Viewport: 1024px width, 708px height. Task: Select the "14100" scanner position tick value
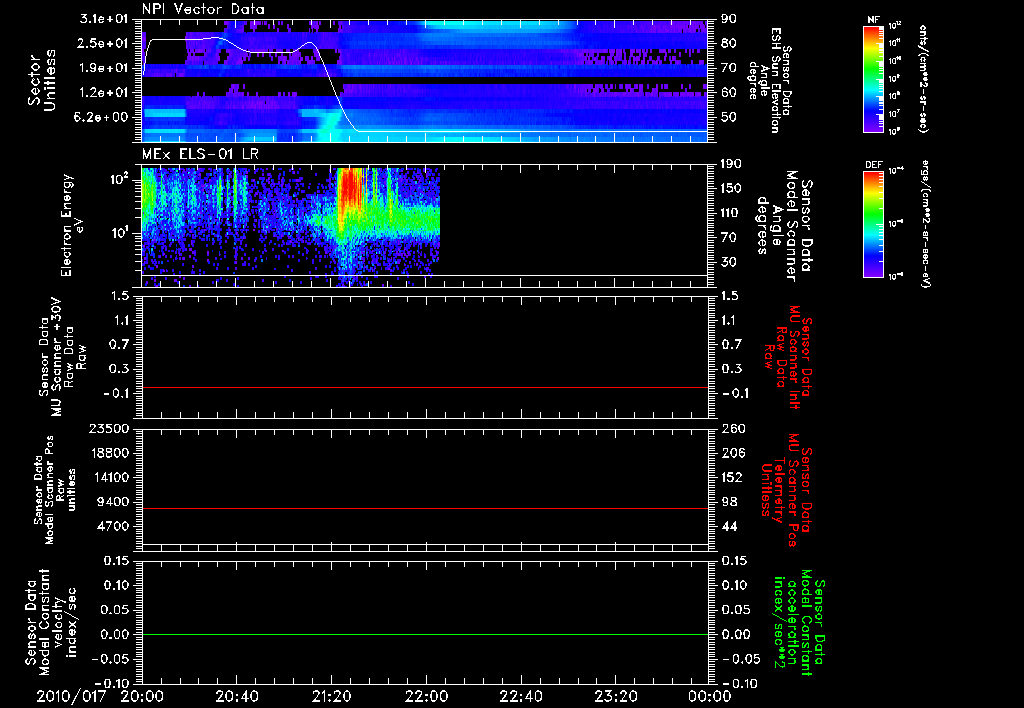(109, 477)
